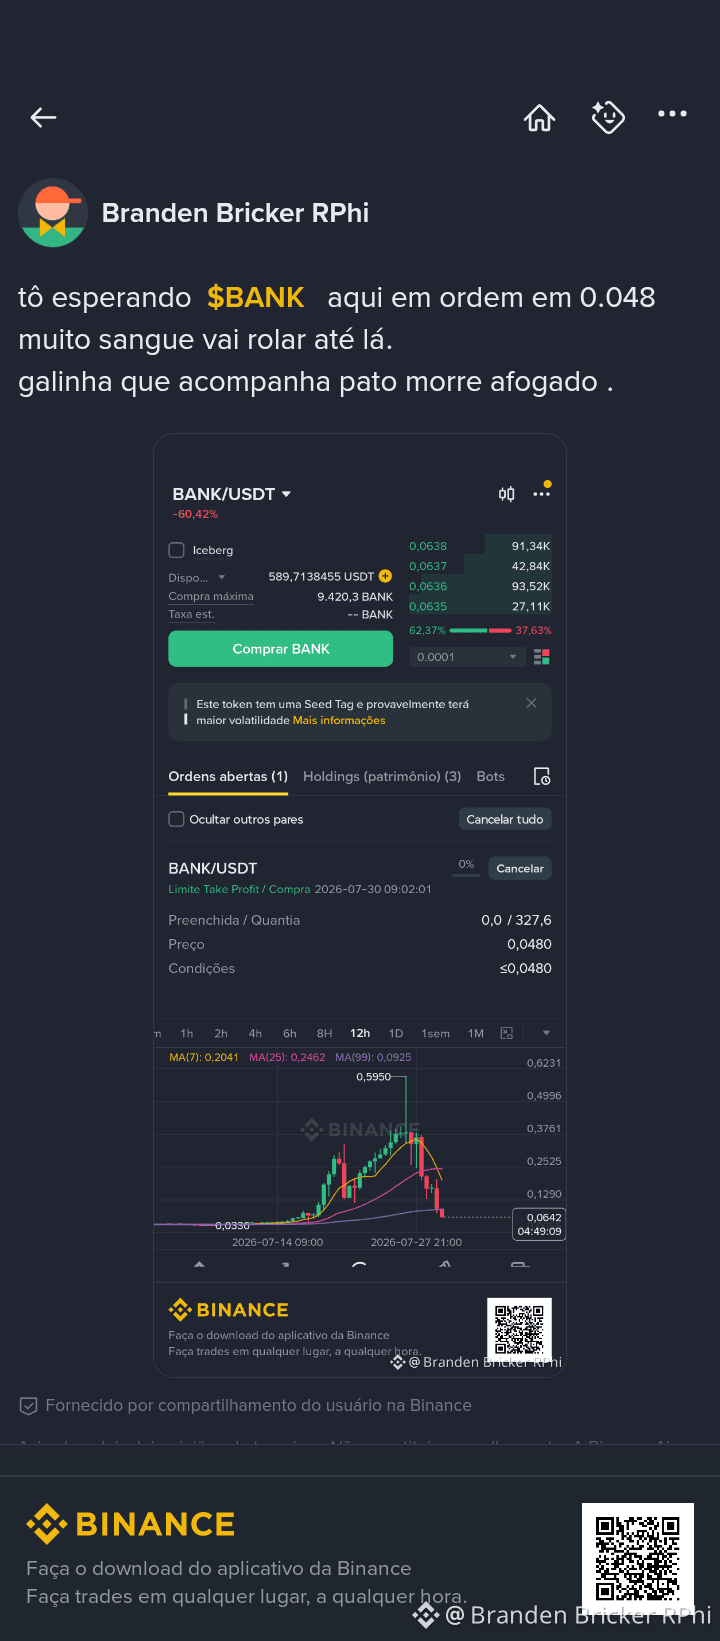Select the 8H chart interval
Screen dimensions: 720x1641
pos(324,1033)
